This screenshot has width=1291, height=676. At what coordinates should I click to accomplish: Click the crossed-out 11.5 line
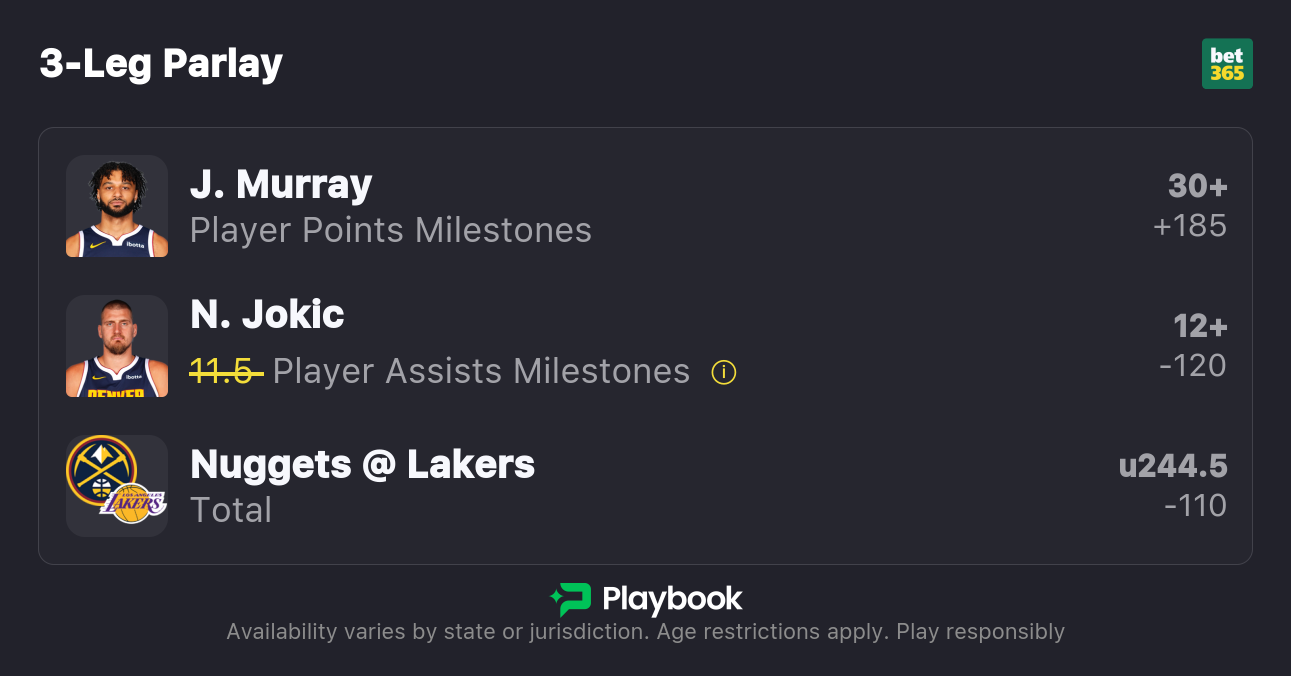pyautogui.click(x=226, y=372)
